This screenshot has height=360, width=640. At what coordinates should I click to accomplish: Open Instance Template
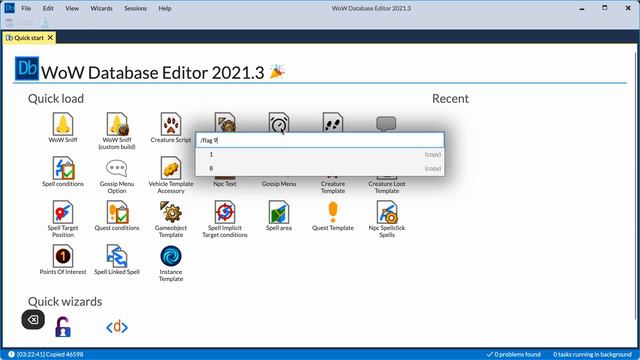click(x=171, y=264)
